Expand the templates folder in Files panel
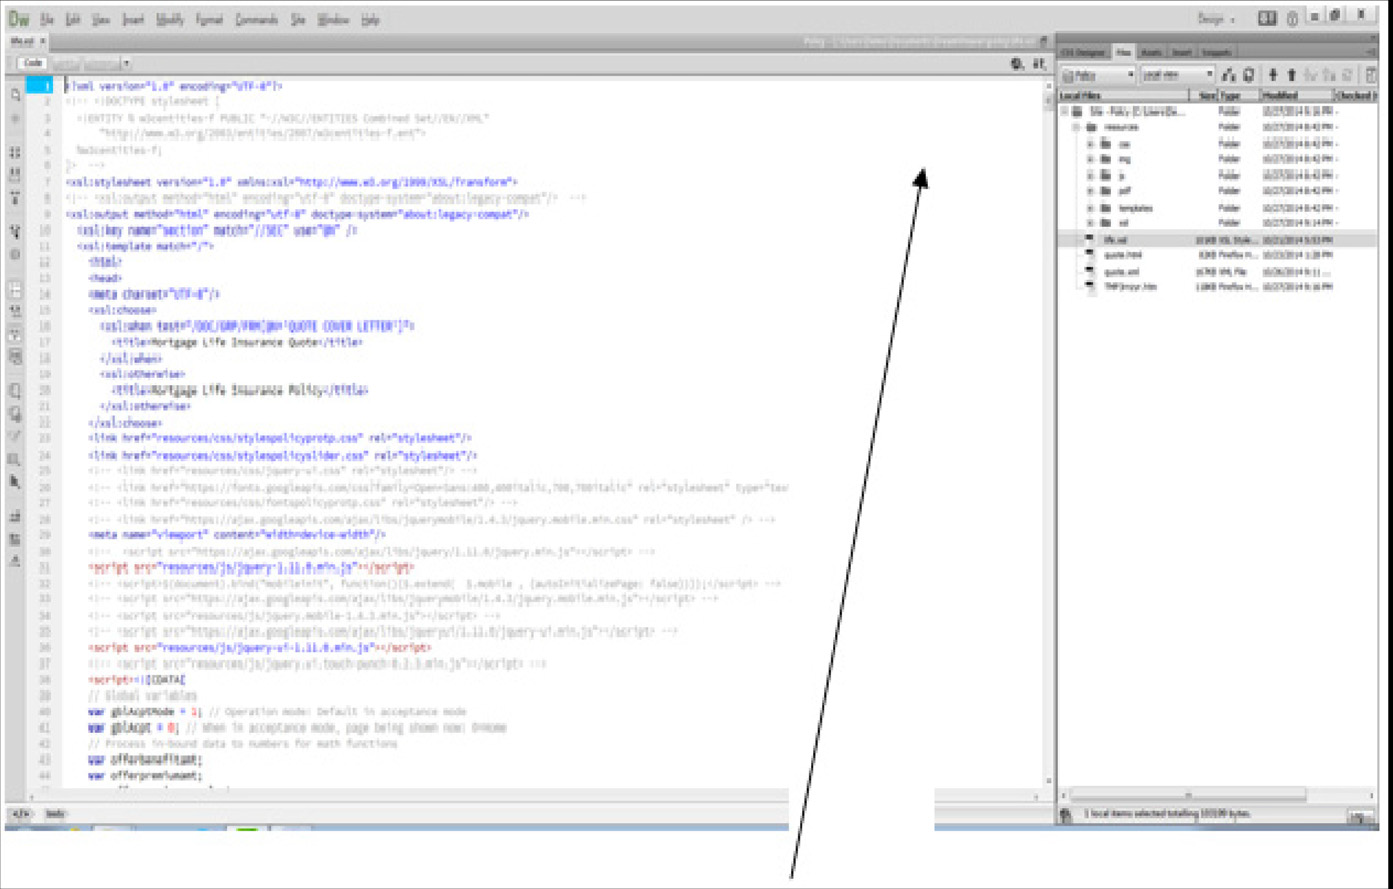This screenshot has height=889, width=1393. point(1089,207)
